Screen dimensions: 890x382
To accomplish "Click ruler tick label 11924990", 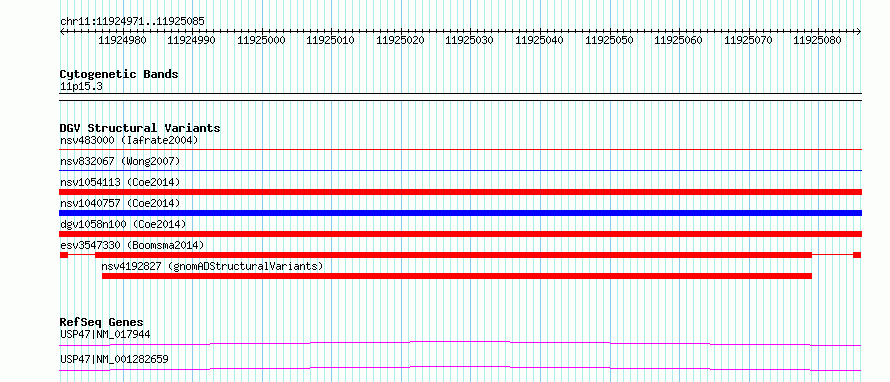I will 192,40.
